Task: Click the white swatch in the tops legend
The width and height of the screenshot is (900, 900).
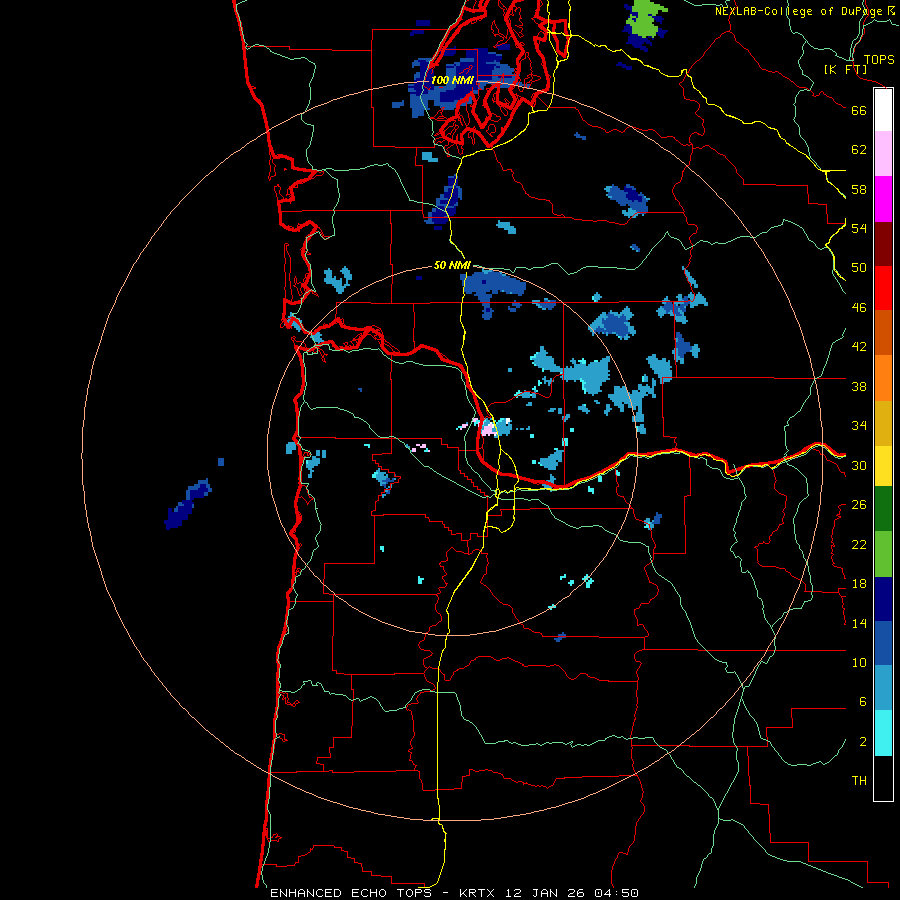Action: point(883,110)
